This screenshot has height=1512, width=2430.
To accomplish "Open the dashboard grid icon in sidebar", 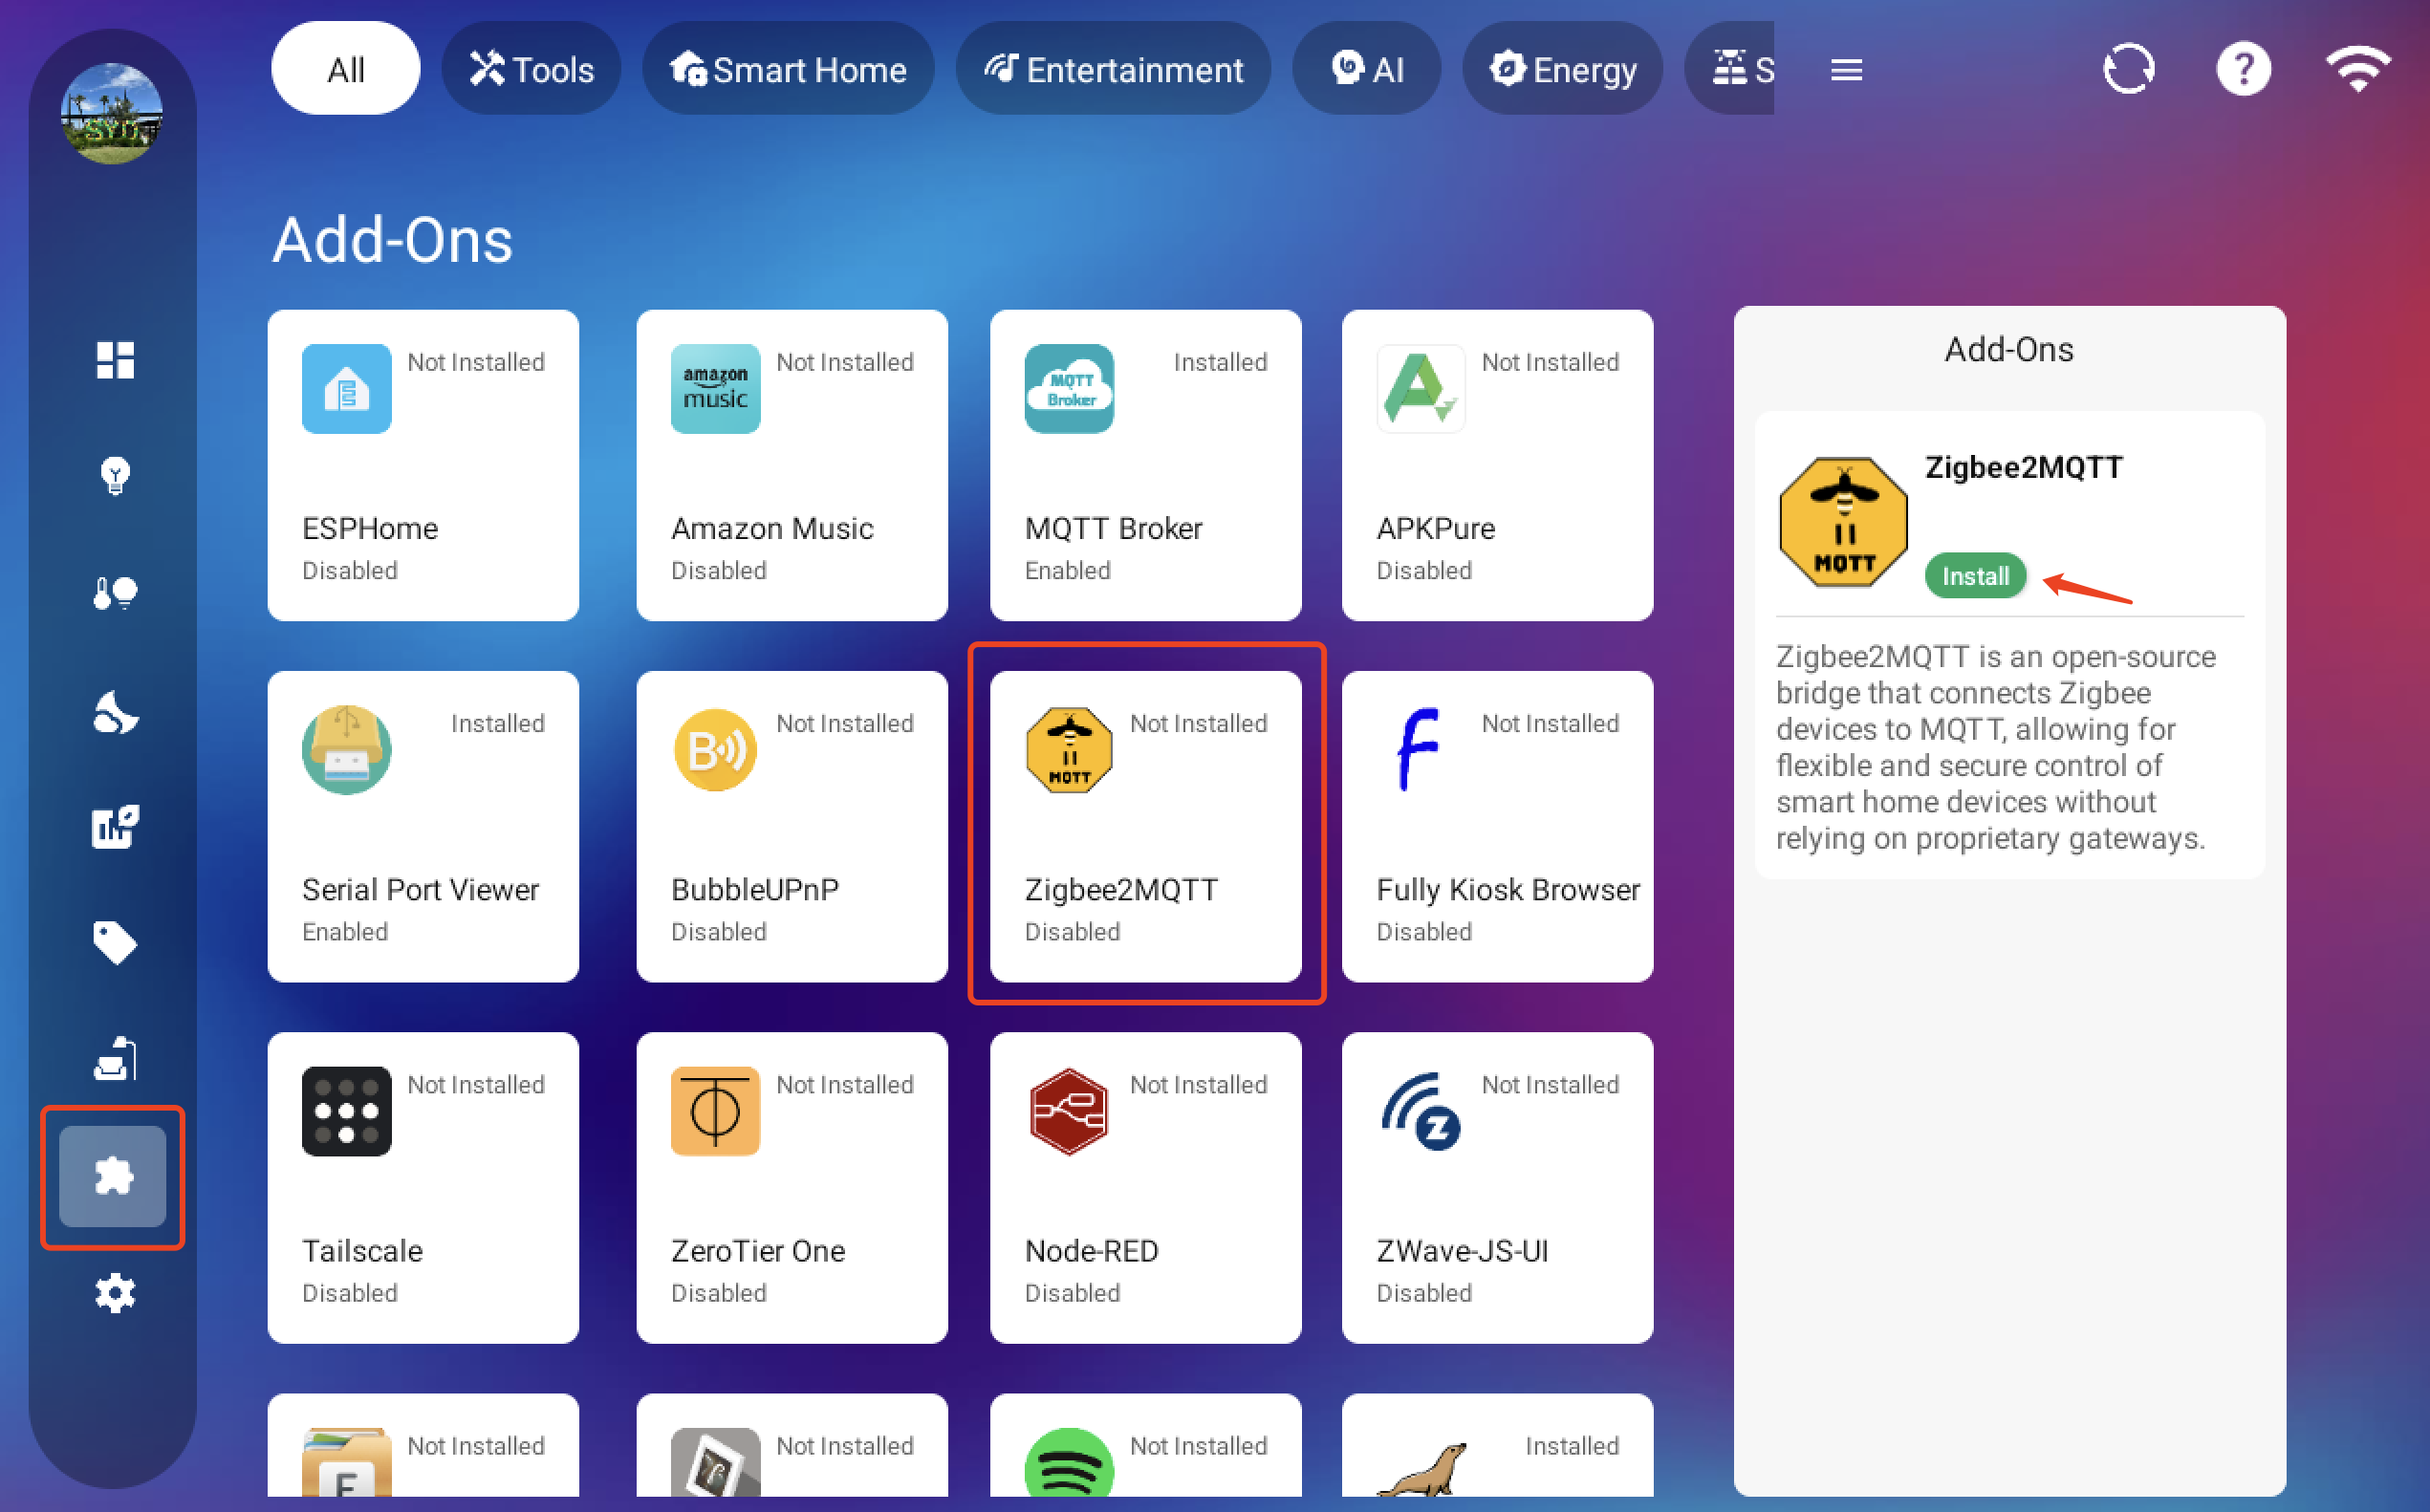I will (x=115, y=360).
